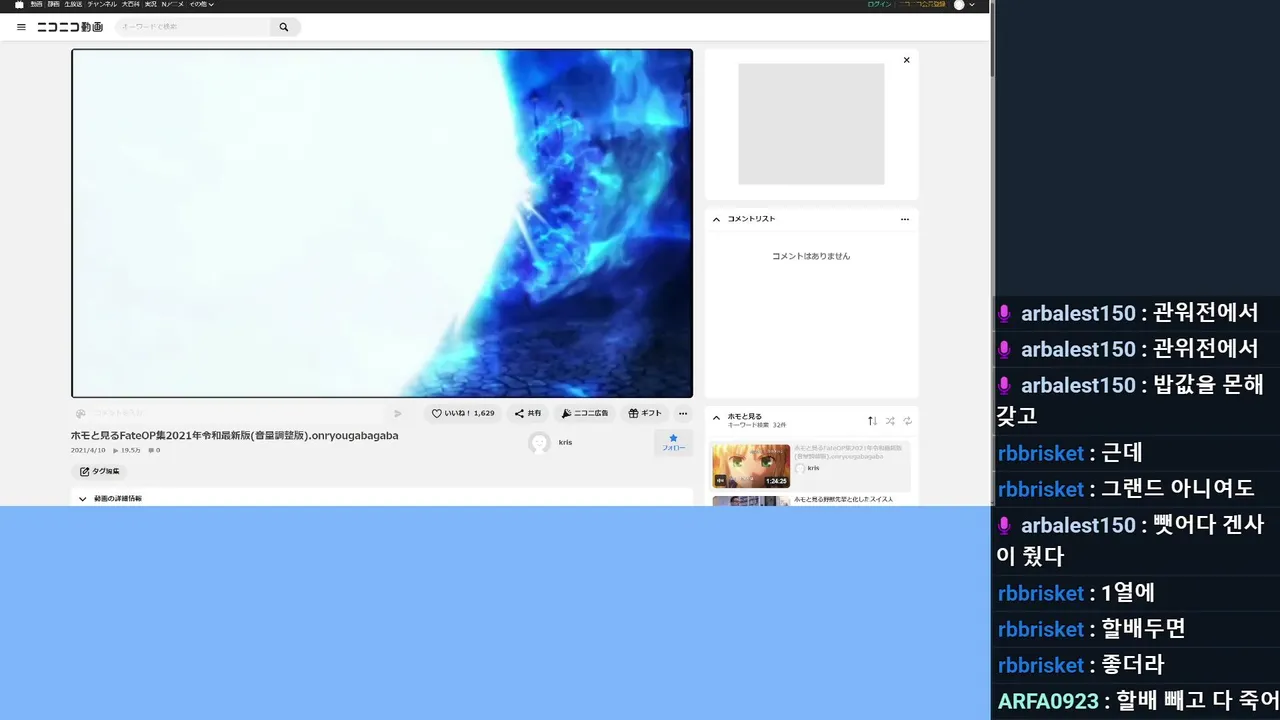Click the comment command palette icon
This screenshot has height=720, width=1280.
pos(80,413)
